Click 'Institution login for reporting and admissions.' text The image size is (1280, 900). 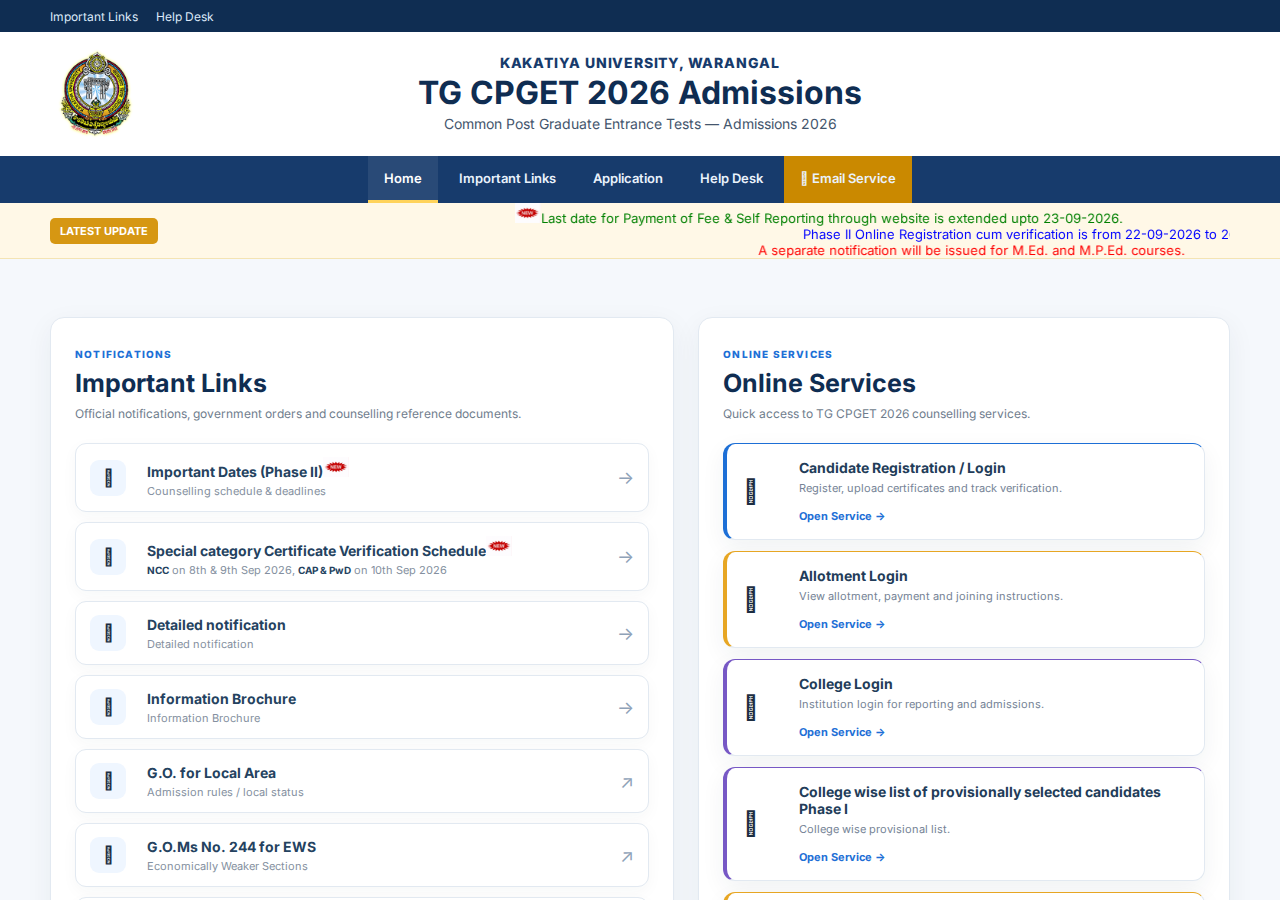tap(921, 704)
